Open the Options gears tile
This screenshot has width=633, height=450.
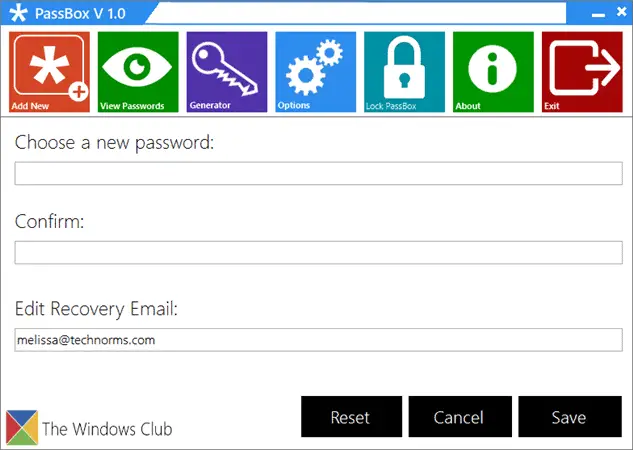point(316,72)
